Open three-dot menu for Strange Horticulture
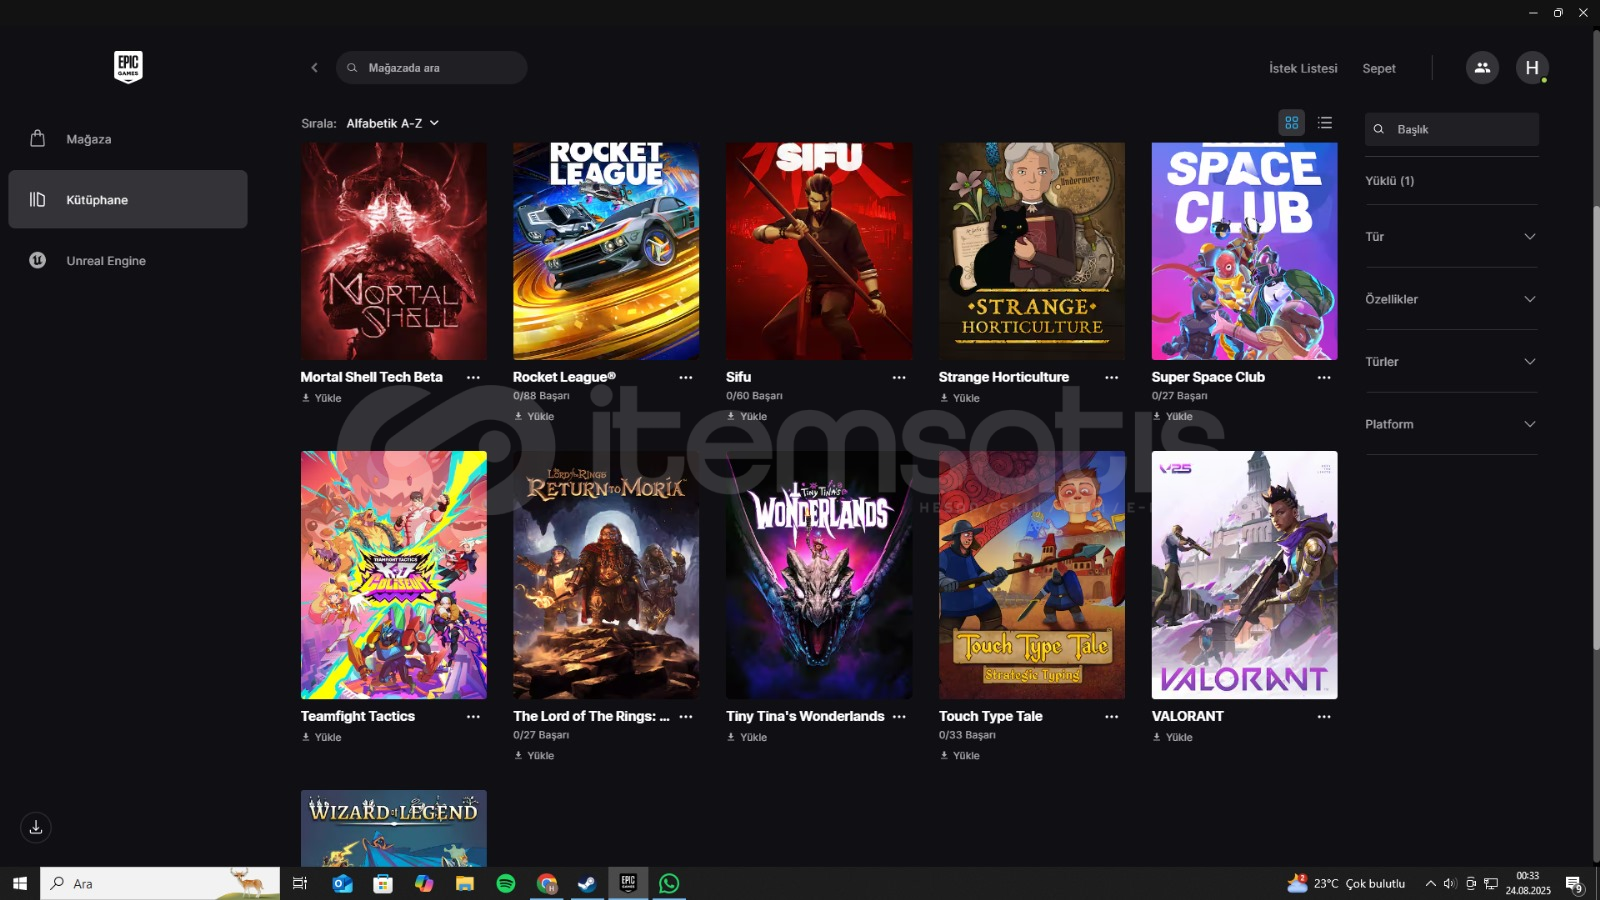Viewport: 1600px width, 900px height. (x=1111, y=378)
